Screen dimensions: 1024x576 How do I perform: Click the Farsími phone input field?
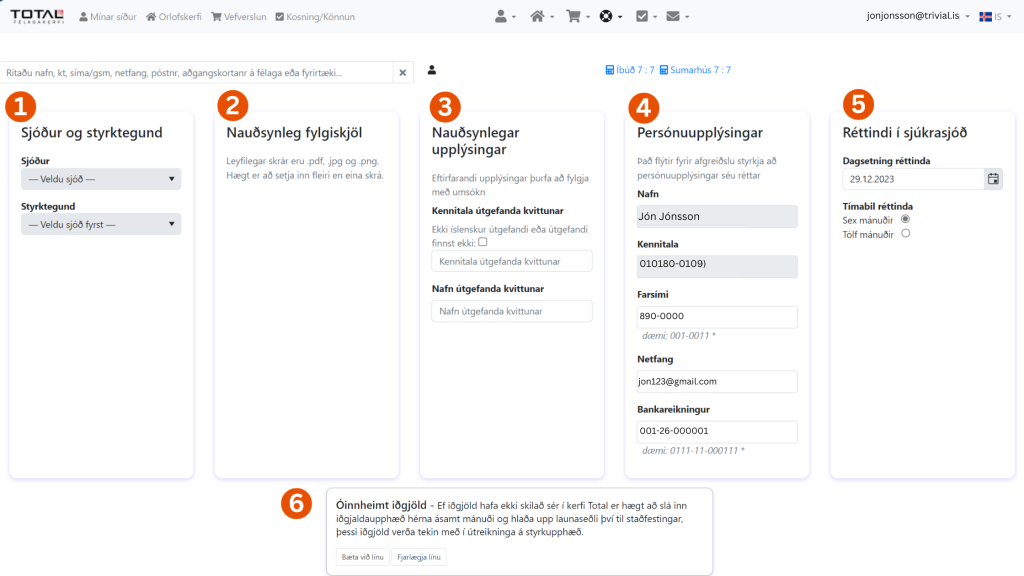pyautogui.click(x=716, y=317)
